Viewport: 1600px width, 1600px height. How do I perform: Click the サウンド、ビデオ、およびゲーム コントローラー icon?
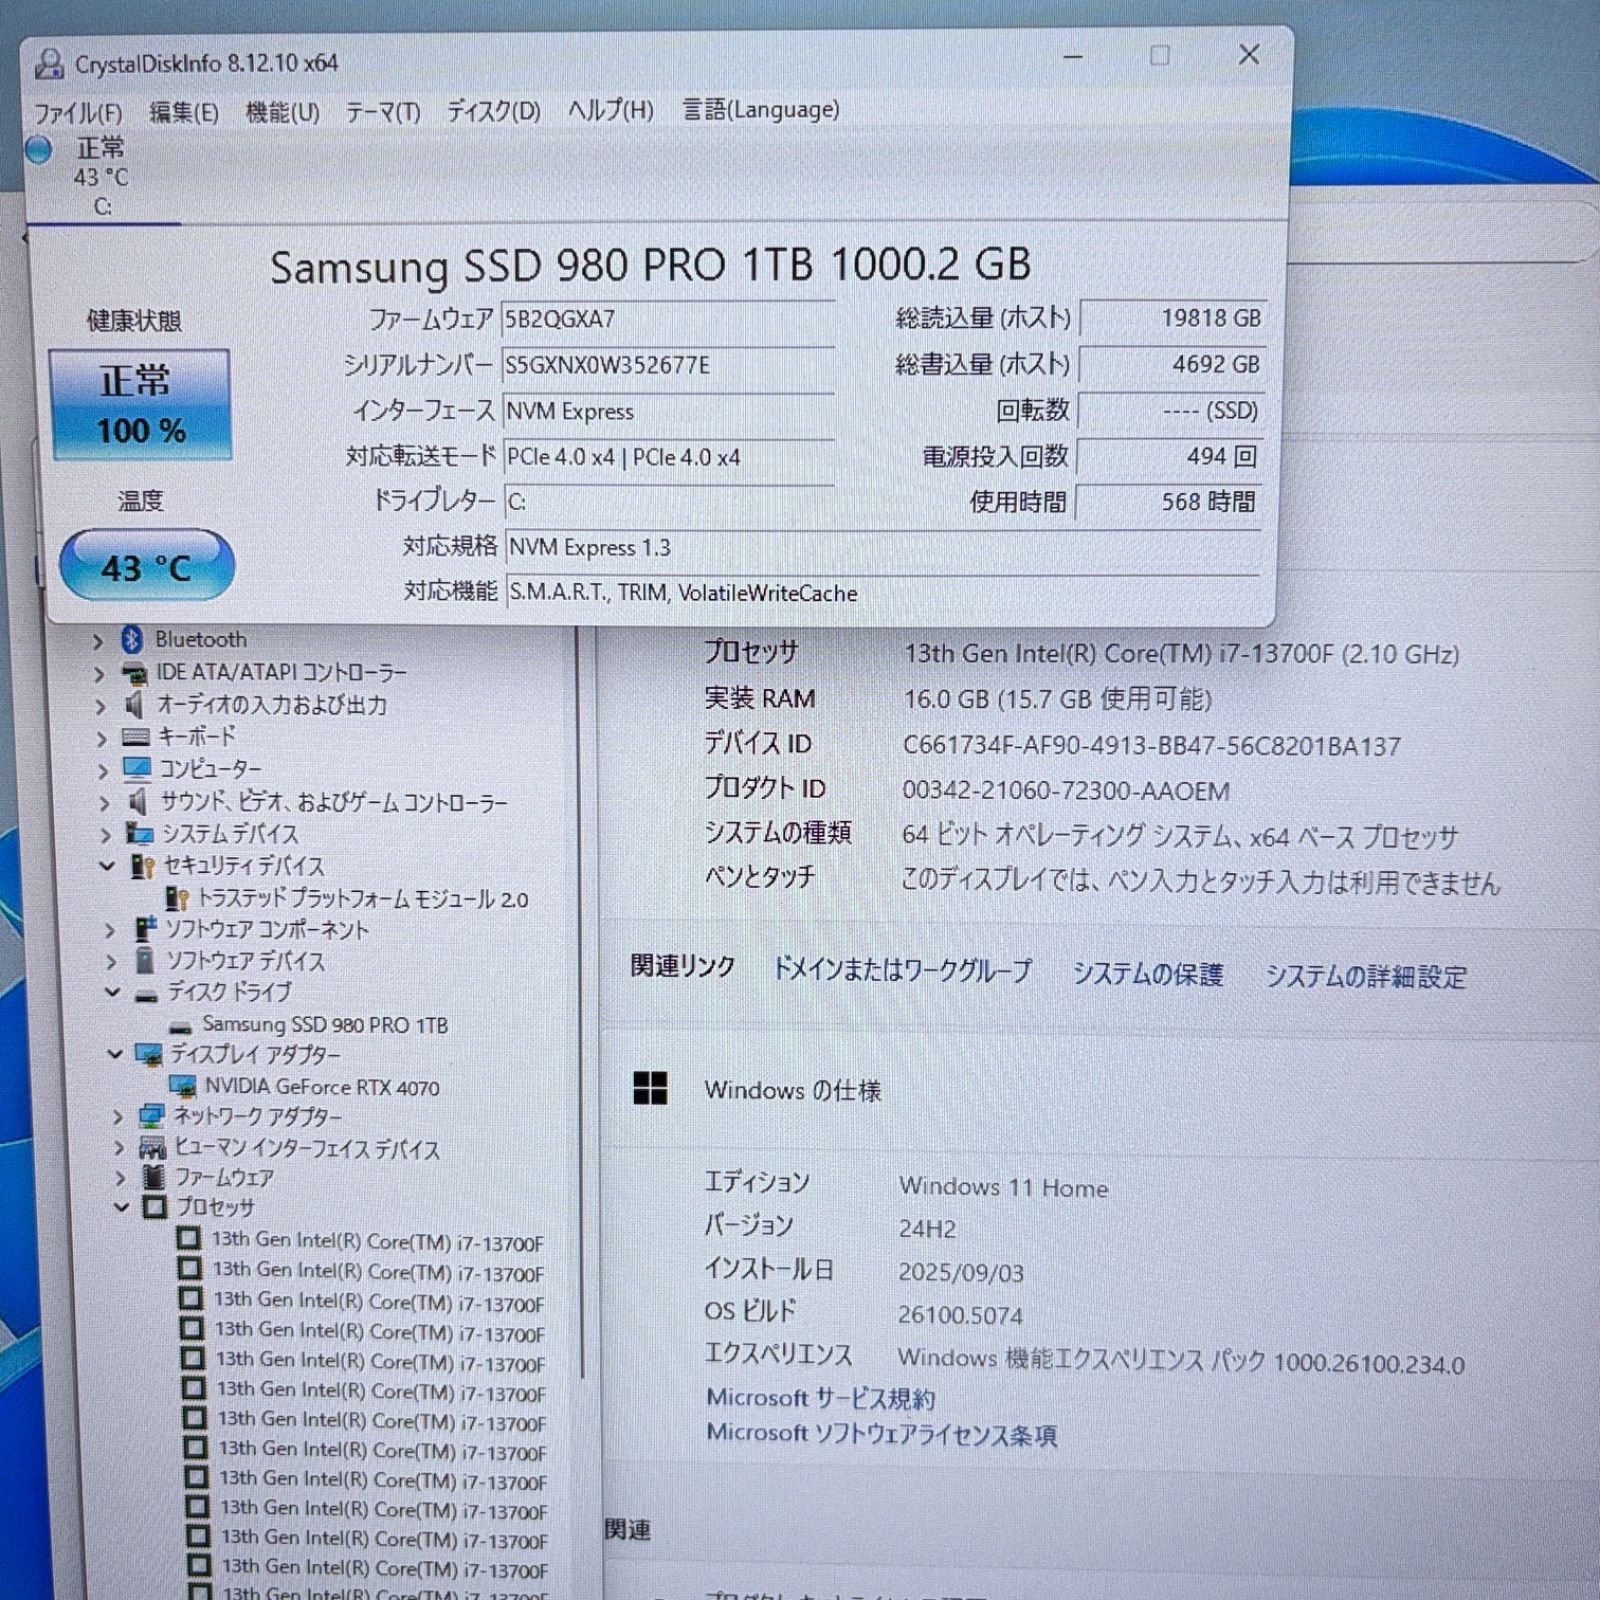point(138,801)
